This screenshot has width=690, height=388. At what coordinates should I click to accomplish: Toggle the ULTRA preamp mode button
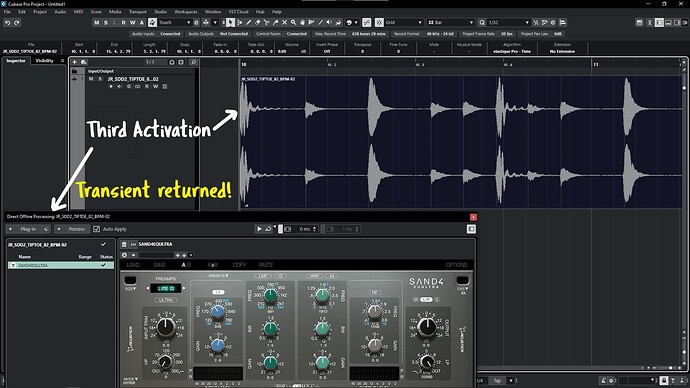pyautogui.click(x=166, y=300)
